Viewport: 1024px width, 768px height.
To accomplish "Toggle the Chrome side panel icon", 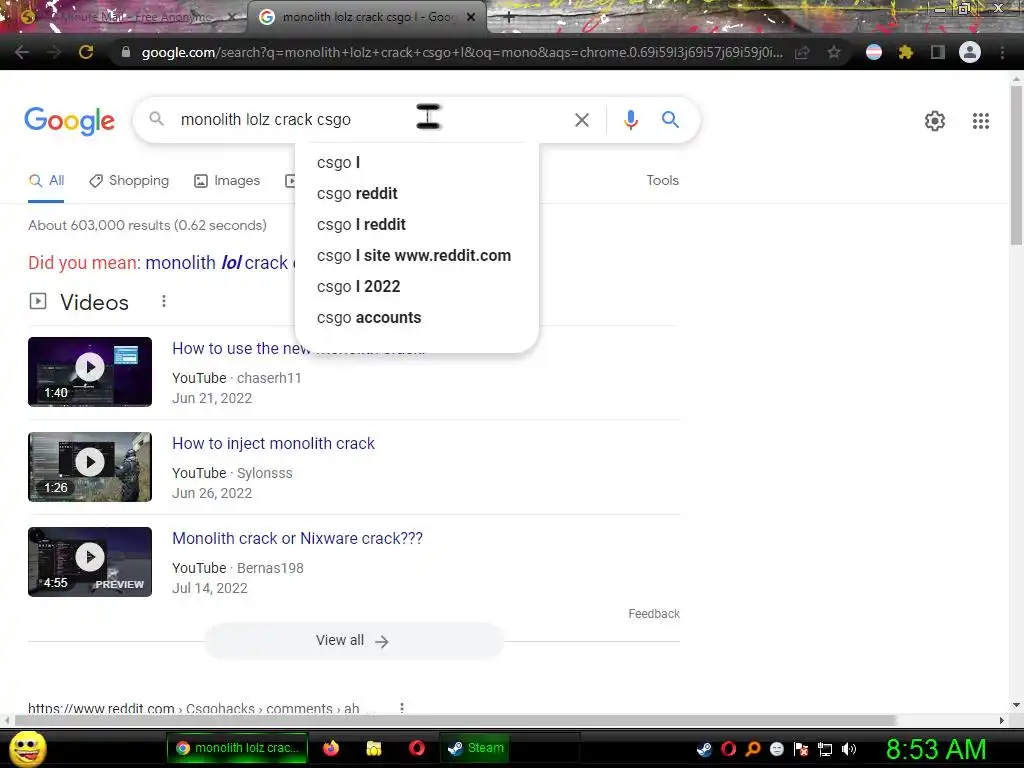I will (937, 52).
